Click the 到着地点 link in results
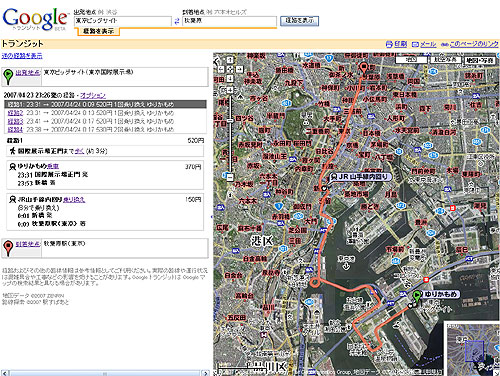Viewport: 500px width, 376px height. point(28,244)
